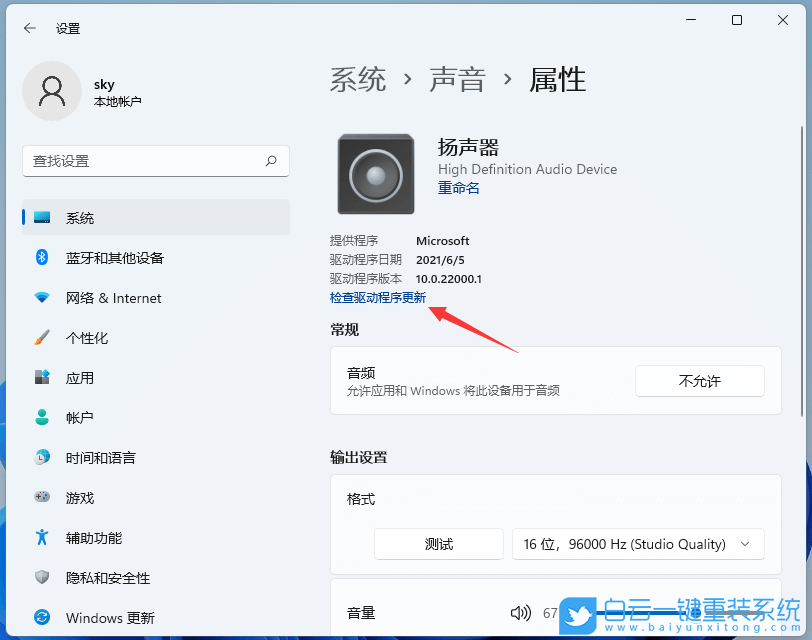This screenshot has width=812, height=640.
Task: Click the 不允许 disallow audio button
Action: click(x=699, y=381)
